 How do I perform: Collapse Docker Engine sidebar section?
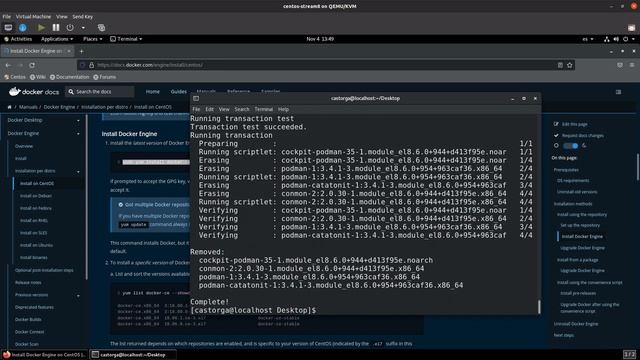point(78,133)
